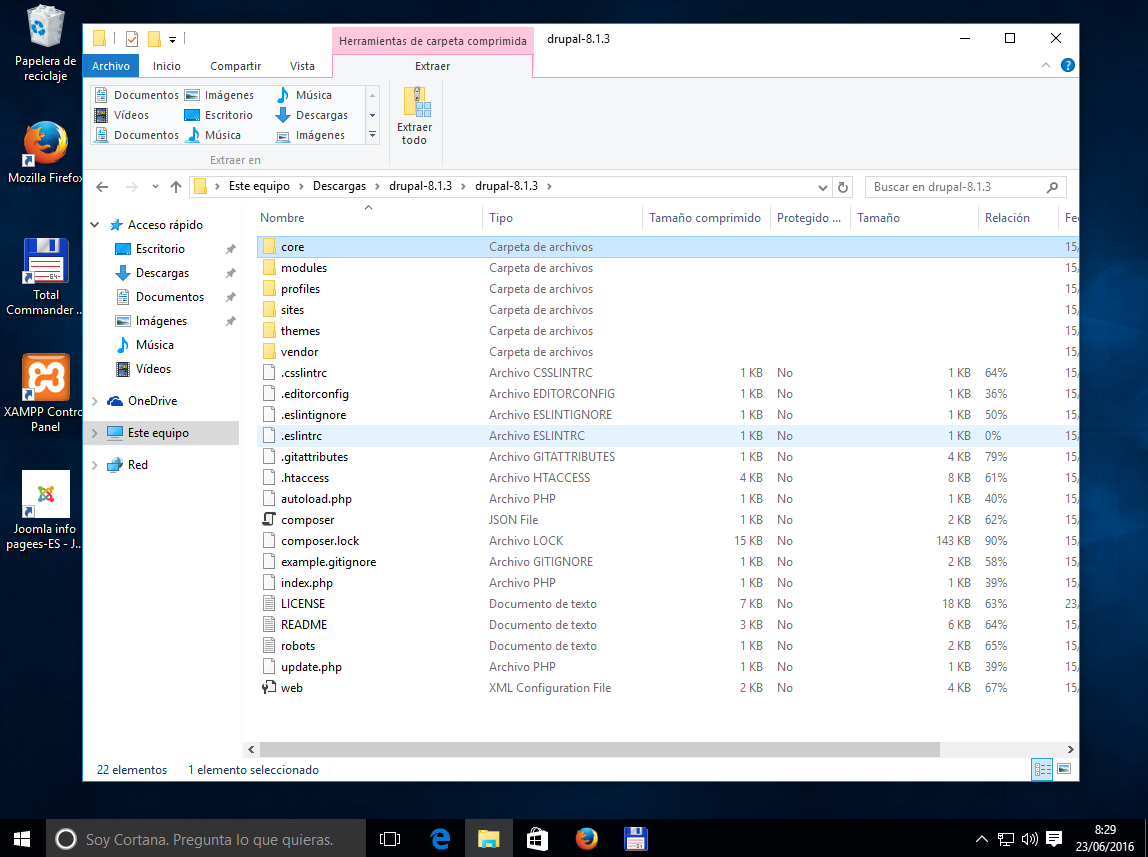Expand the Extraer en destinations gallery
This screenshot has height=857, width=1148.
click(372, 135)
